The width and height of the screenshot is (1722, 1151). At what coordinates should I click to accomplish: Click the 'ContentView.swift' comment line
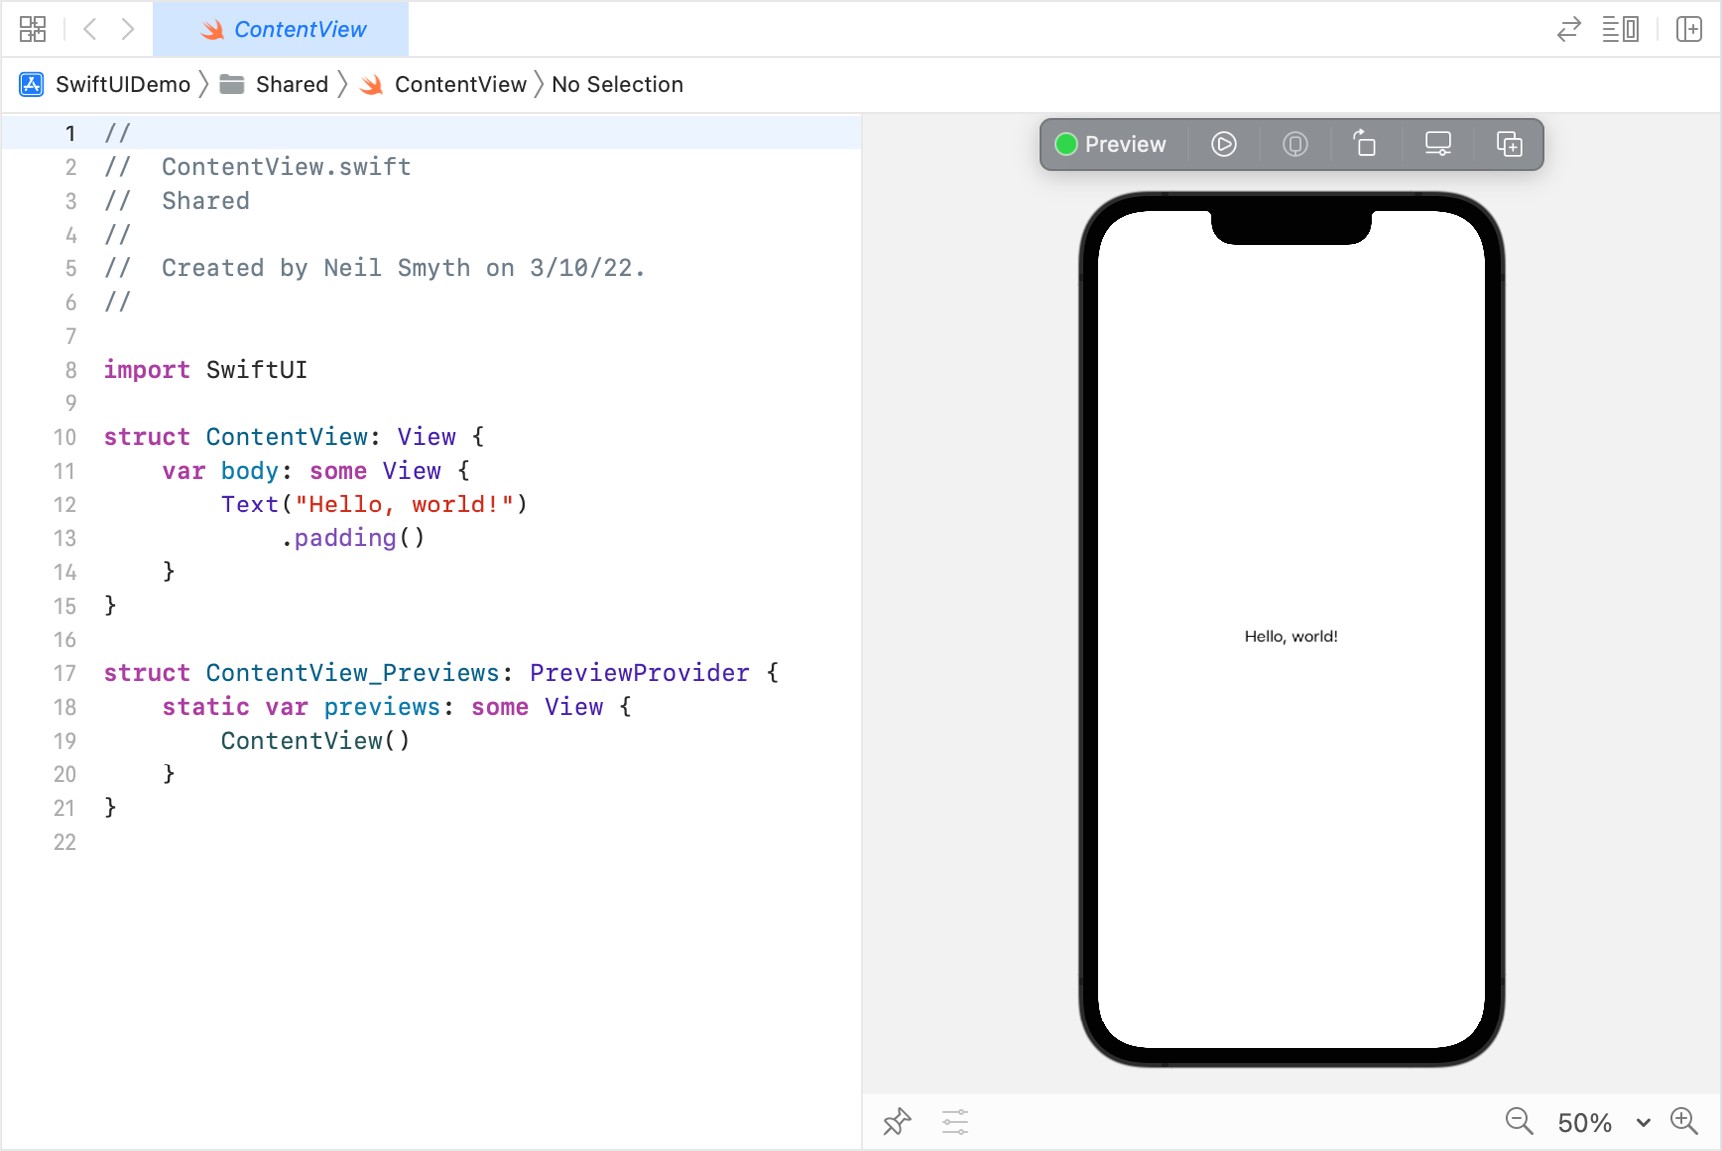(x=257, y=167)
